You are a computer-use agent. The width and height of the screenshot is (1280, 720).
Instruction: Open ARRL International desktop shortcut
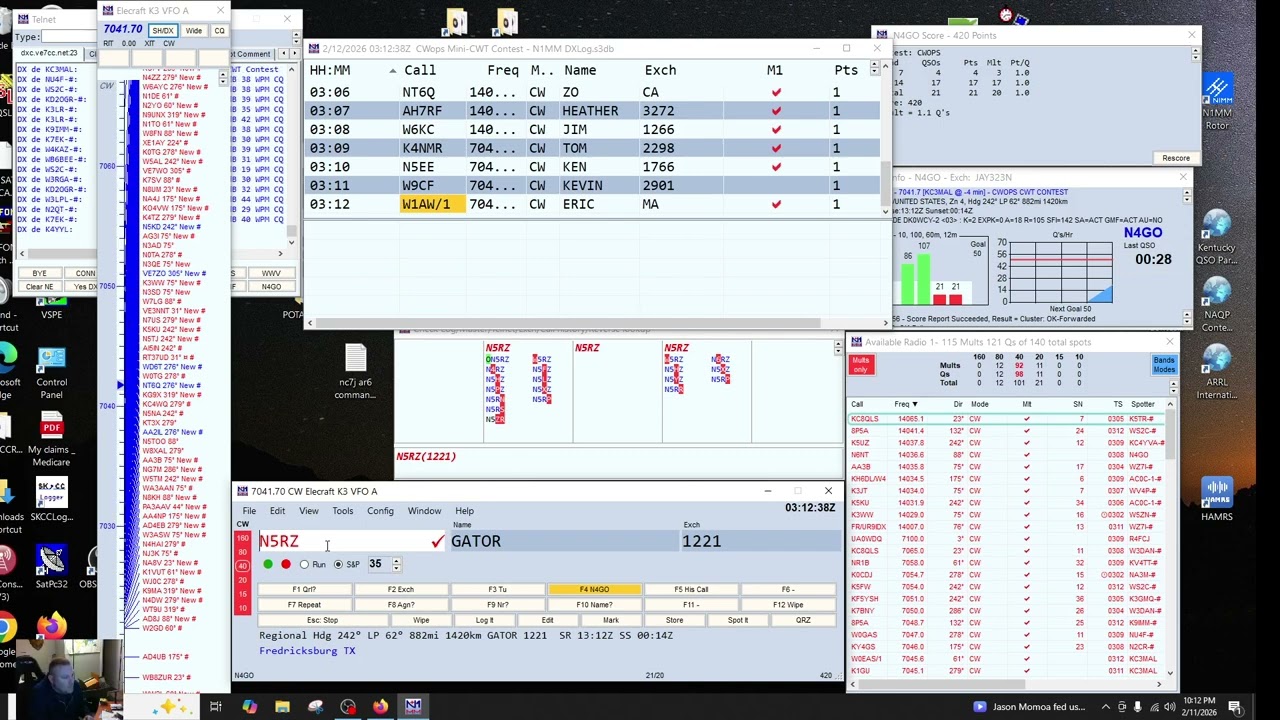pyautogui.click(x=1217, y=372)
